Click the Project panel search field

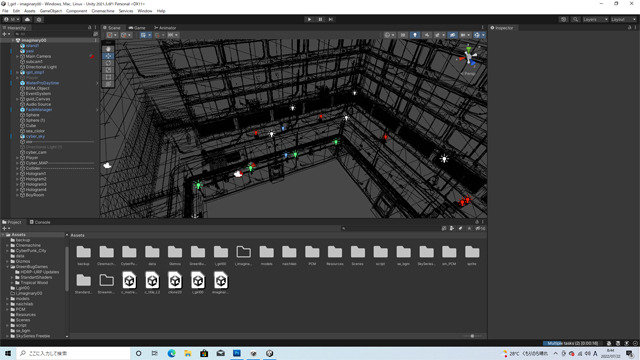390,229
